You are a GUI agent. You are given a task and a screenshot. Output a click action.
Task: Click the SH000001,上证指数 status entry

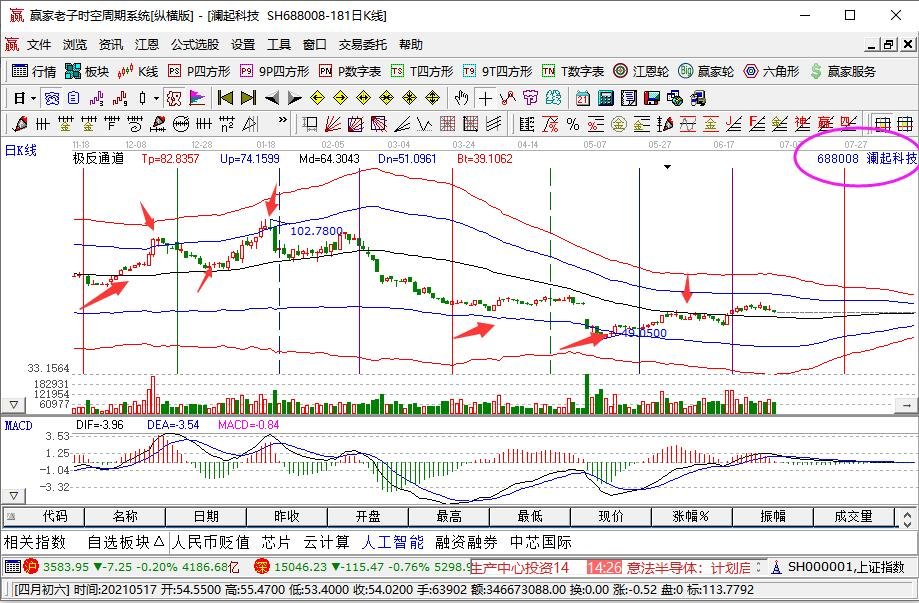pos(840,567)
